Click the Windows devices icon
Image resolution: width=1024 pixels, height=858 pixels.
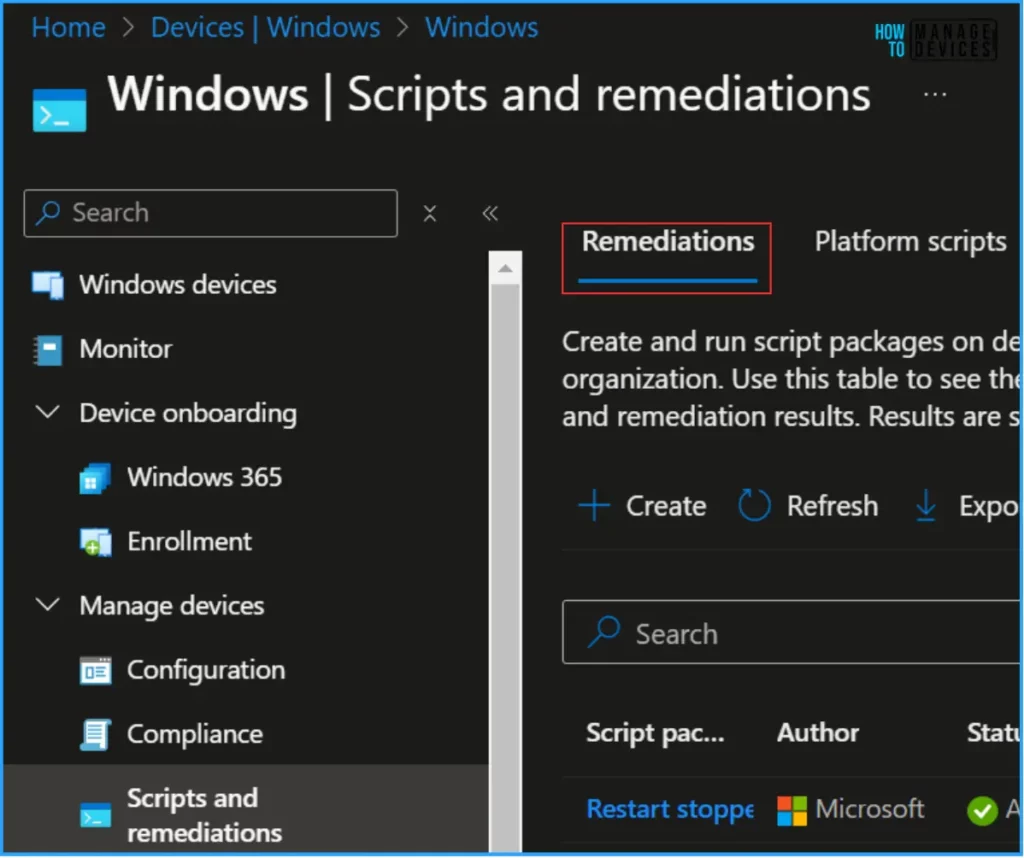click(x=48, y=285)
